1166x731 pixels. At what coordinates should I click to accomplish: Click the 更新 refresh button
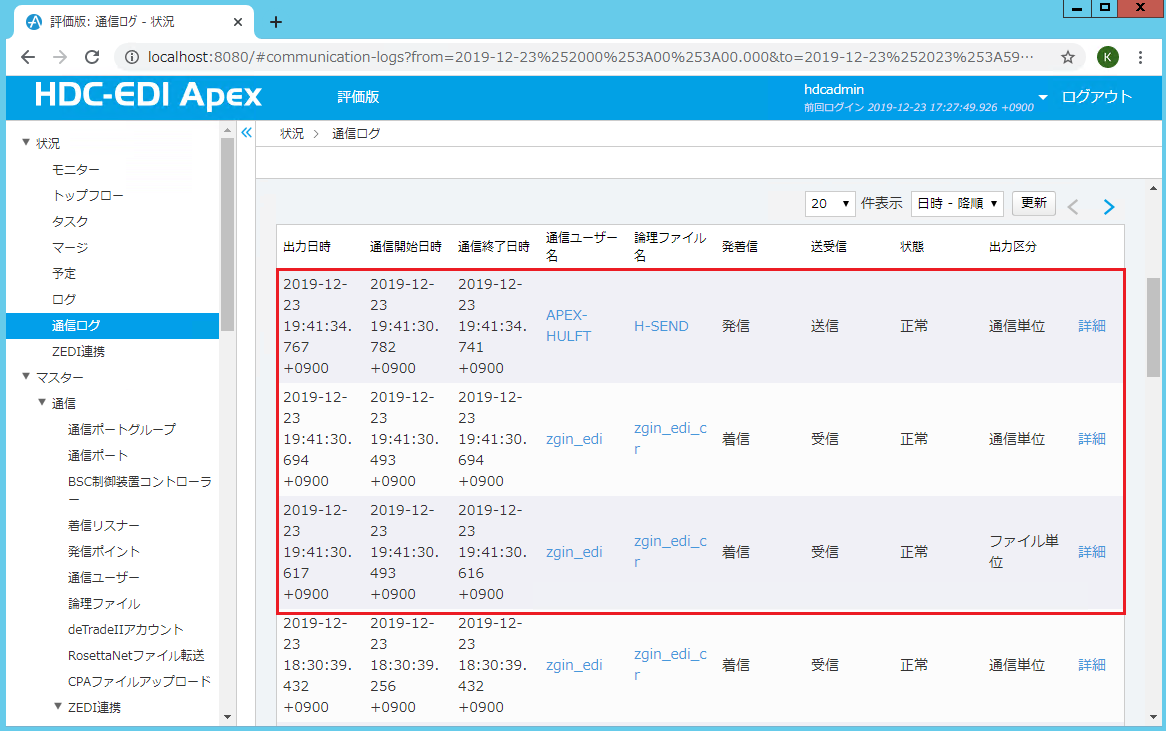(1034, 203)
